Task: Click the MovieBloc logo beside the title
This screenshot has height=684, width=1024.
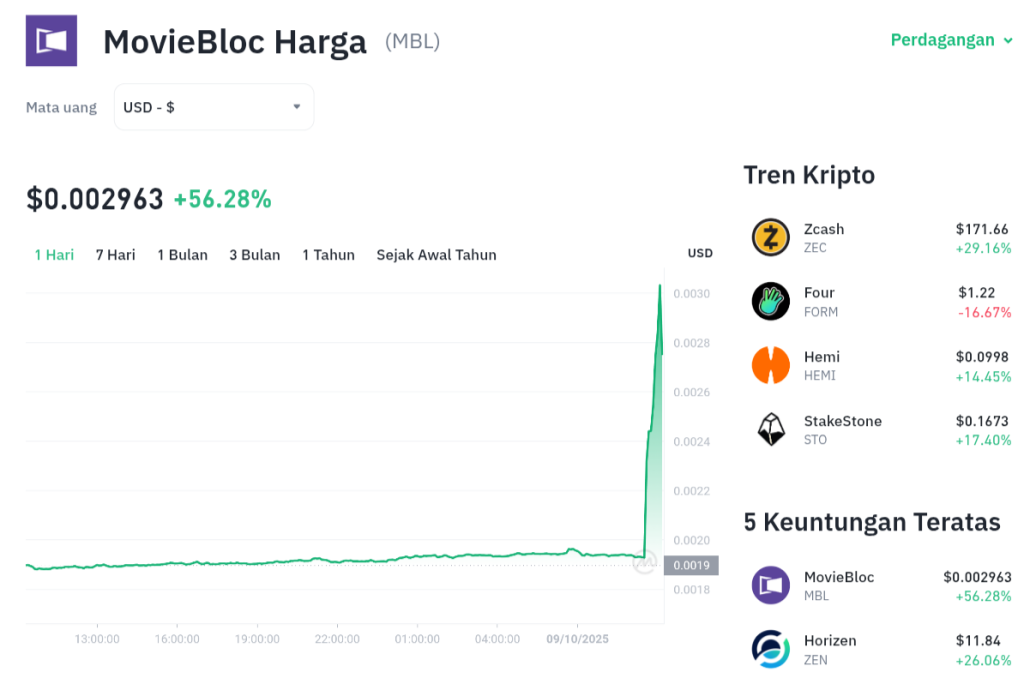Action: [51, 41]
